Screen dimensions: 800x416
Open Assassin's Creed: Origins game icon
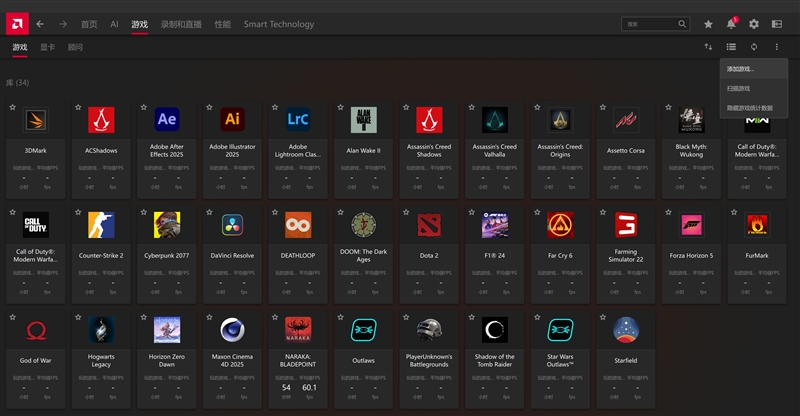pyautogui.click(x=560, y=120)
